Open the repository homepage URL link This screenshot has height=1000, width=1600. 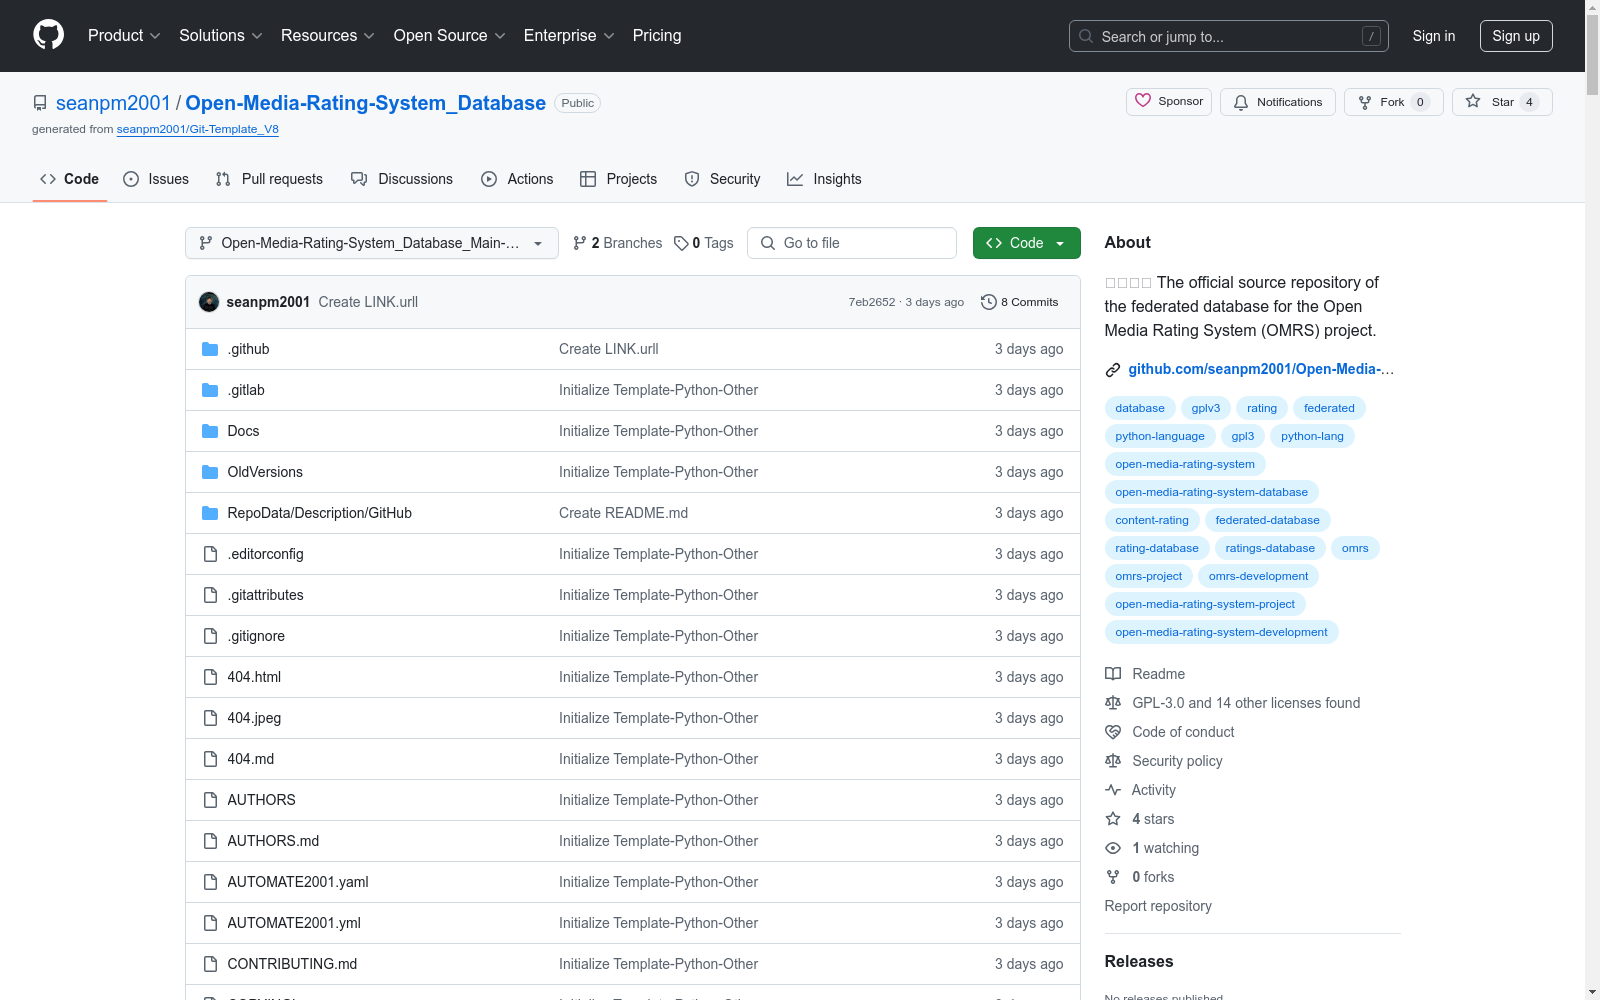[x=1261, y=369]
